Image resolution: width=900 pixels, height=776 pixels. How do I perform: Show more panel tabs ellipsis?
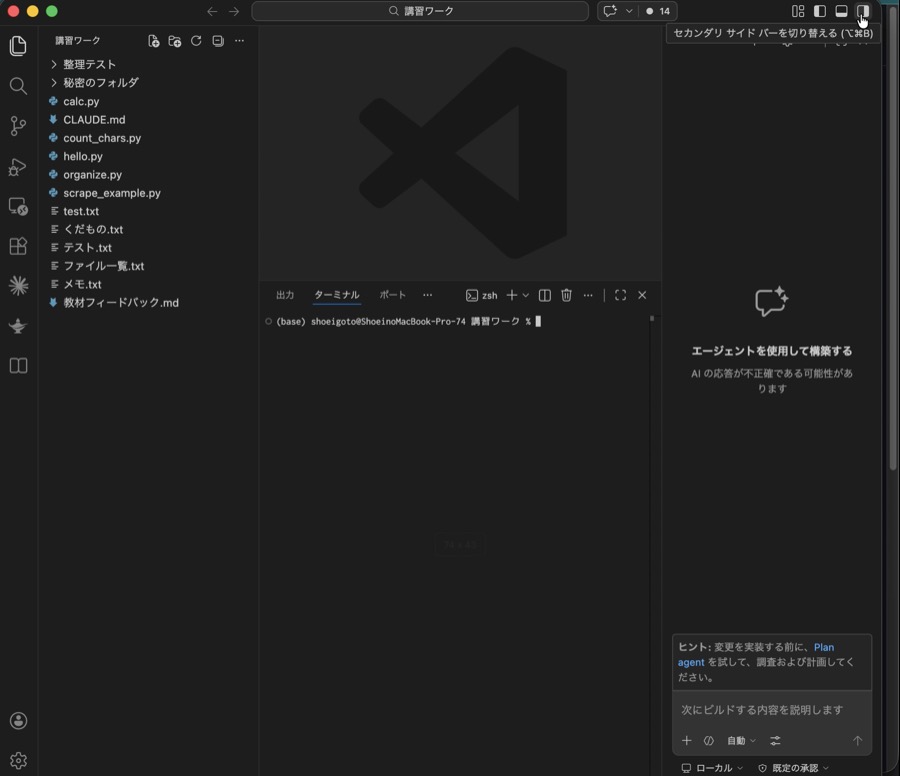[428, 295]
